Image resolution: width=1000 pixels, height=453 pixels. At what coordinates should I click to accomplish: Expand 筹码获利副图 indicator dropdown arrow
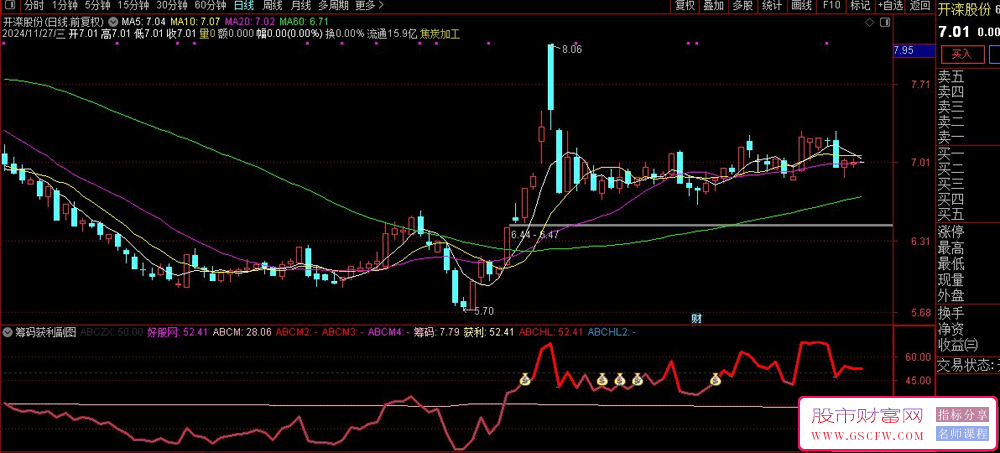8,332
